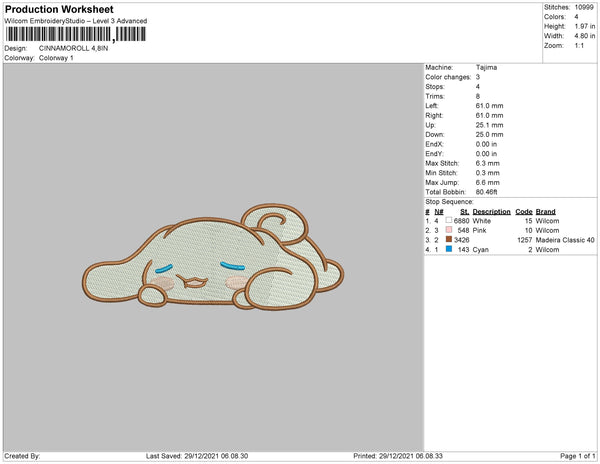Image resolution: width=600 pixels, height=464 pixels.
Task: Click the Last Saved timestamp in footer
Action: click(197, 456)
